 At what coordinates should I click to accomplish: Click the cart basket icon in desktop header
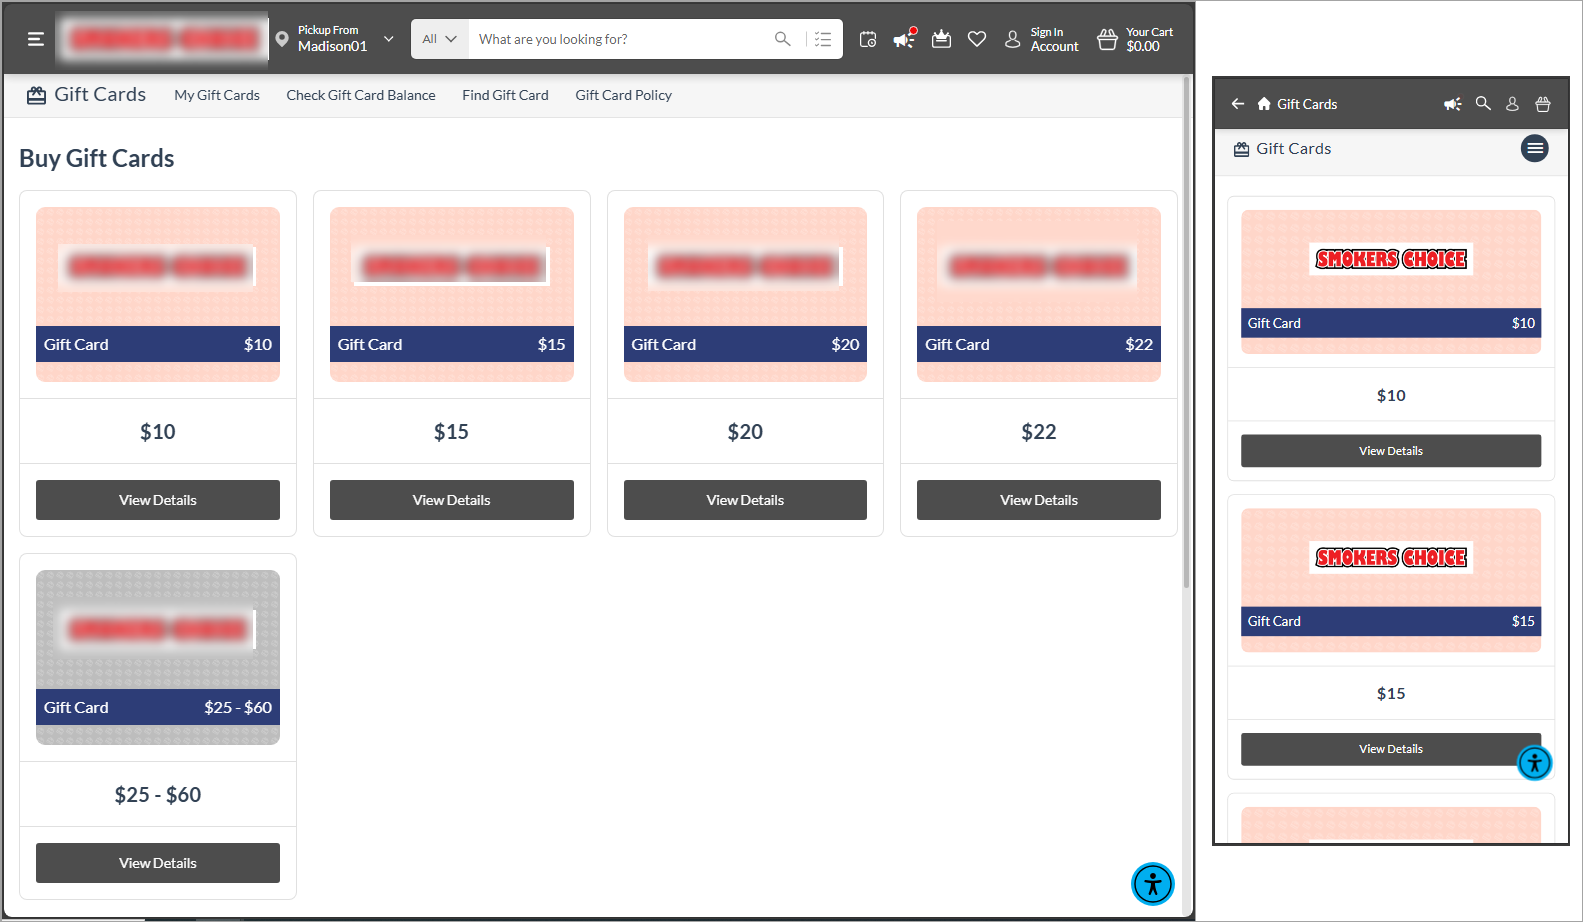(x=1107, y=39)
